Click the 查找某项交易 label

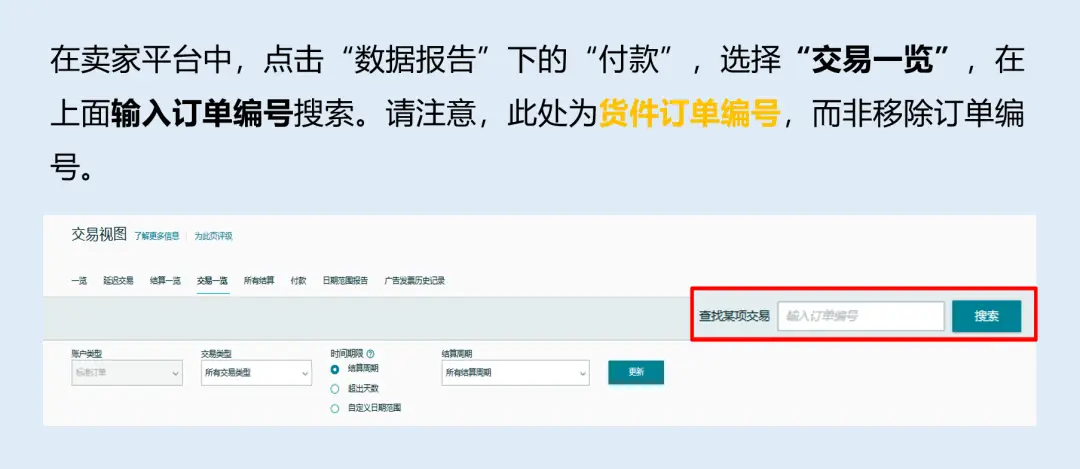734,317
